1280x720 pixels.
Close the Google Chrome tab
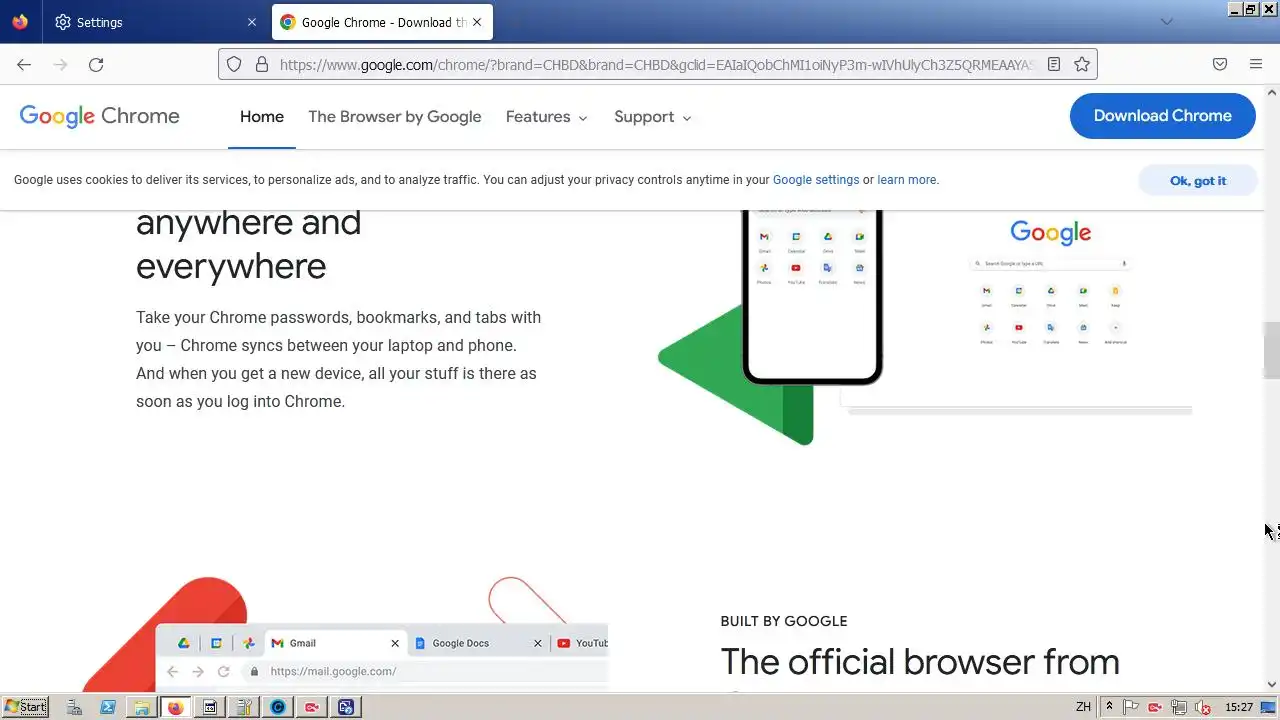click(x=477, y=22)
